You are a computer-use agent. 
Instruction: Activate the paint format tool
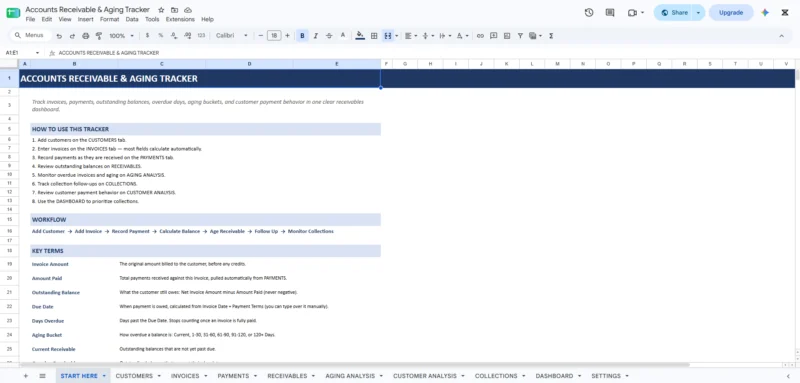pyautogui.click(x=99, y=36)
